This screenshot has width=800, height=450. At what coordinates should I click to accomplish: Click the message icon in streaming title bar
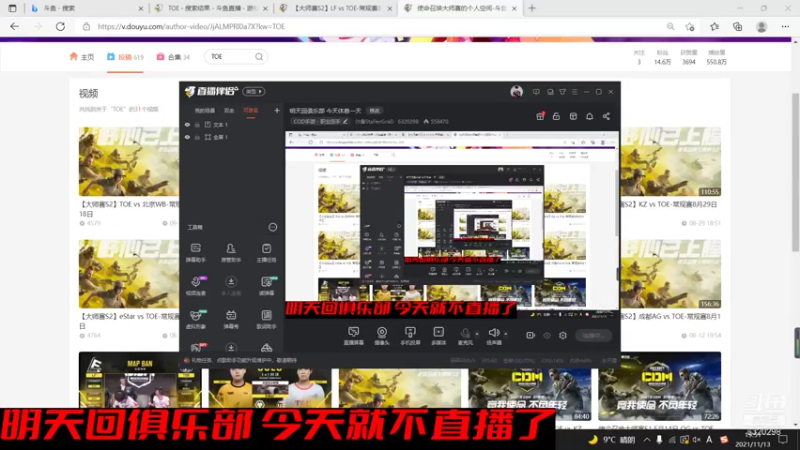click(x=536, y=92)
